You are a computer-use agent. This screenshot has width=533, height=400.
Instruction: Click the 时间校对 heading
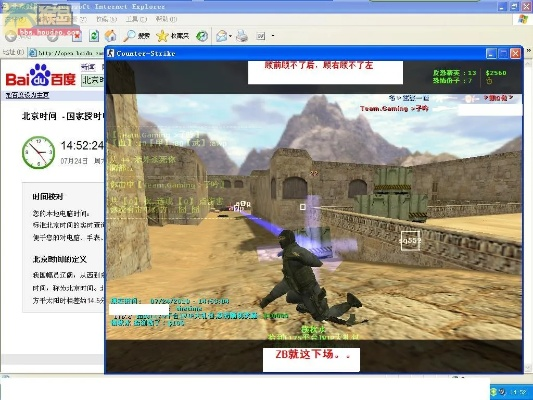click(48, 196)
